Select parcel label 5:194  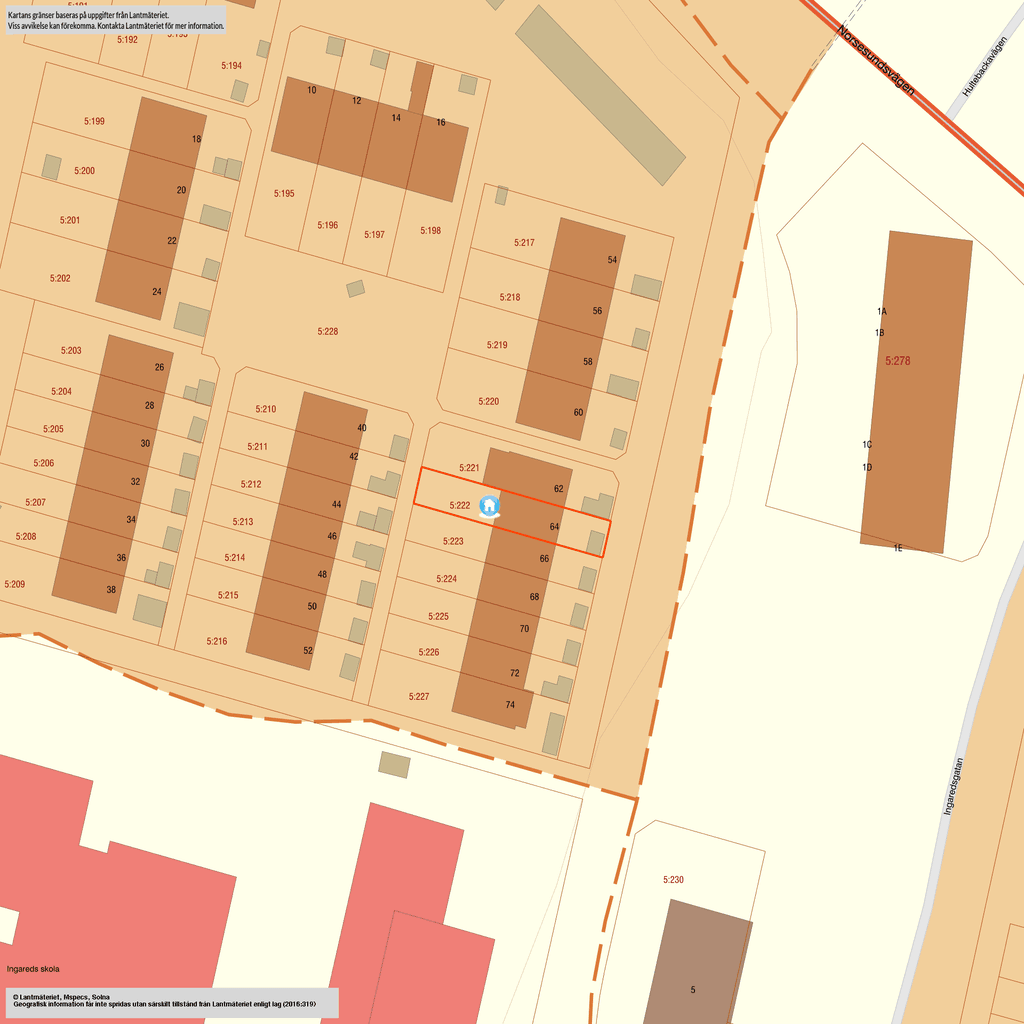[x=231, y=65]
